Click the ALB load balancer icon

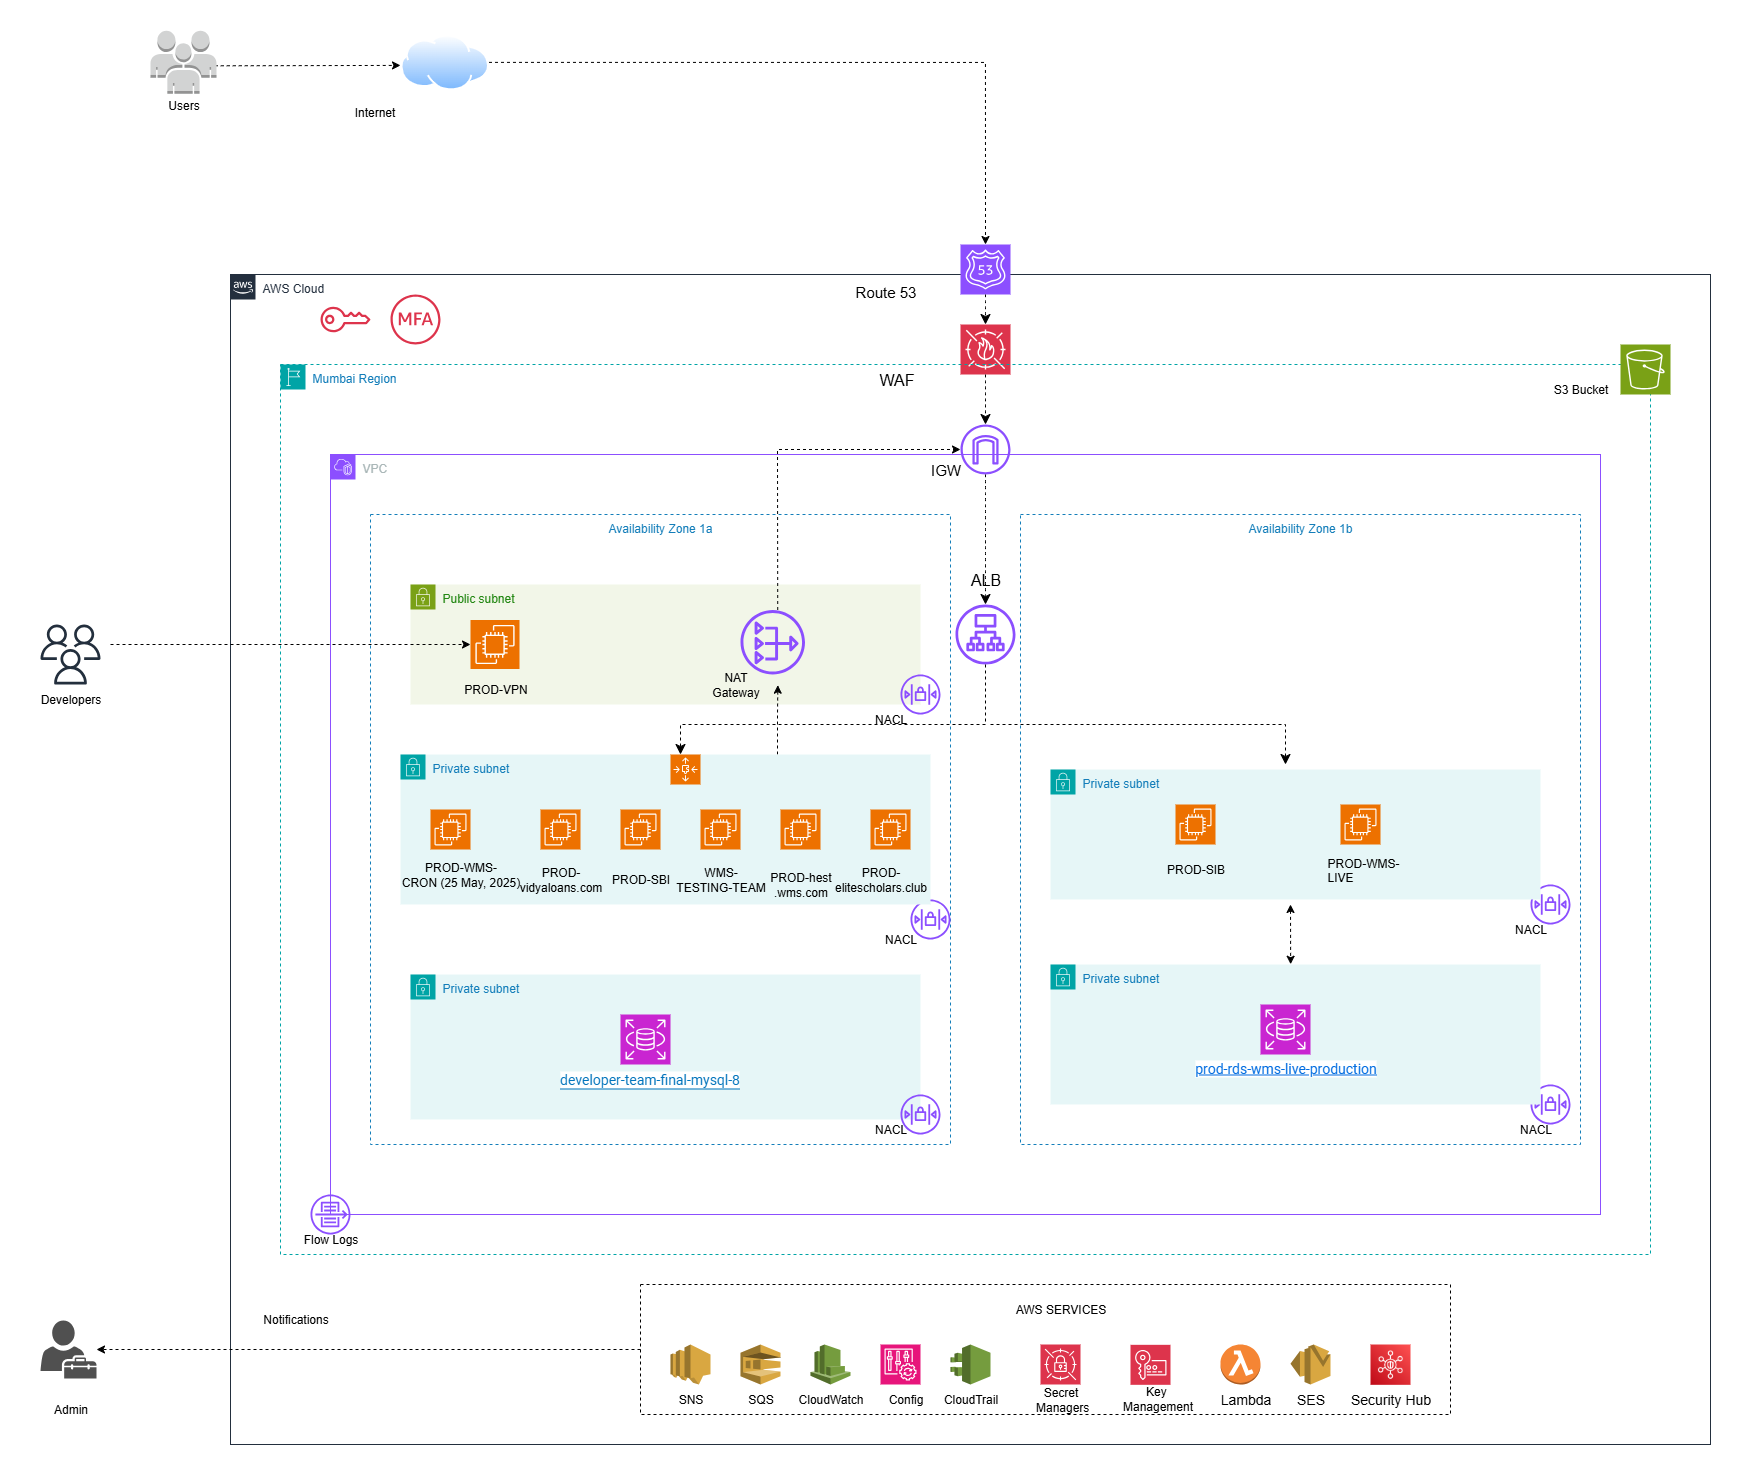coord(985,634)
